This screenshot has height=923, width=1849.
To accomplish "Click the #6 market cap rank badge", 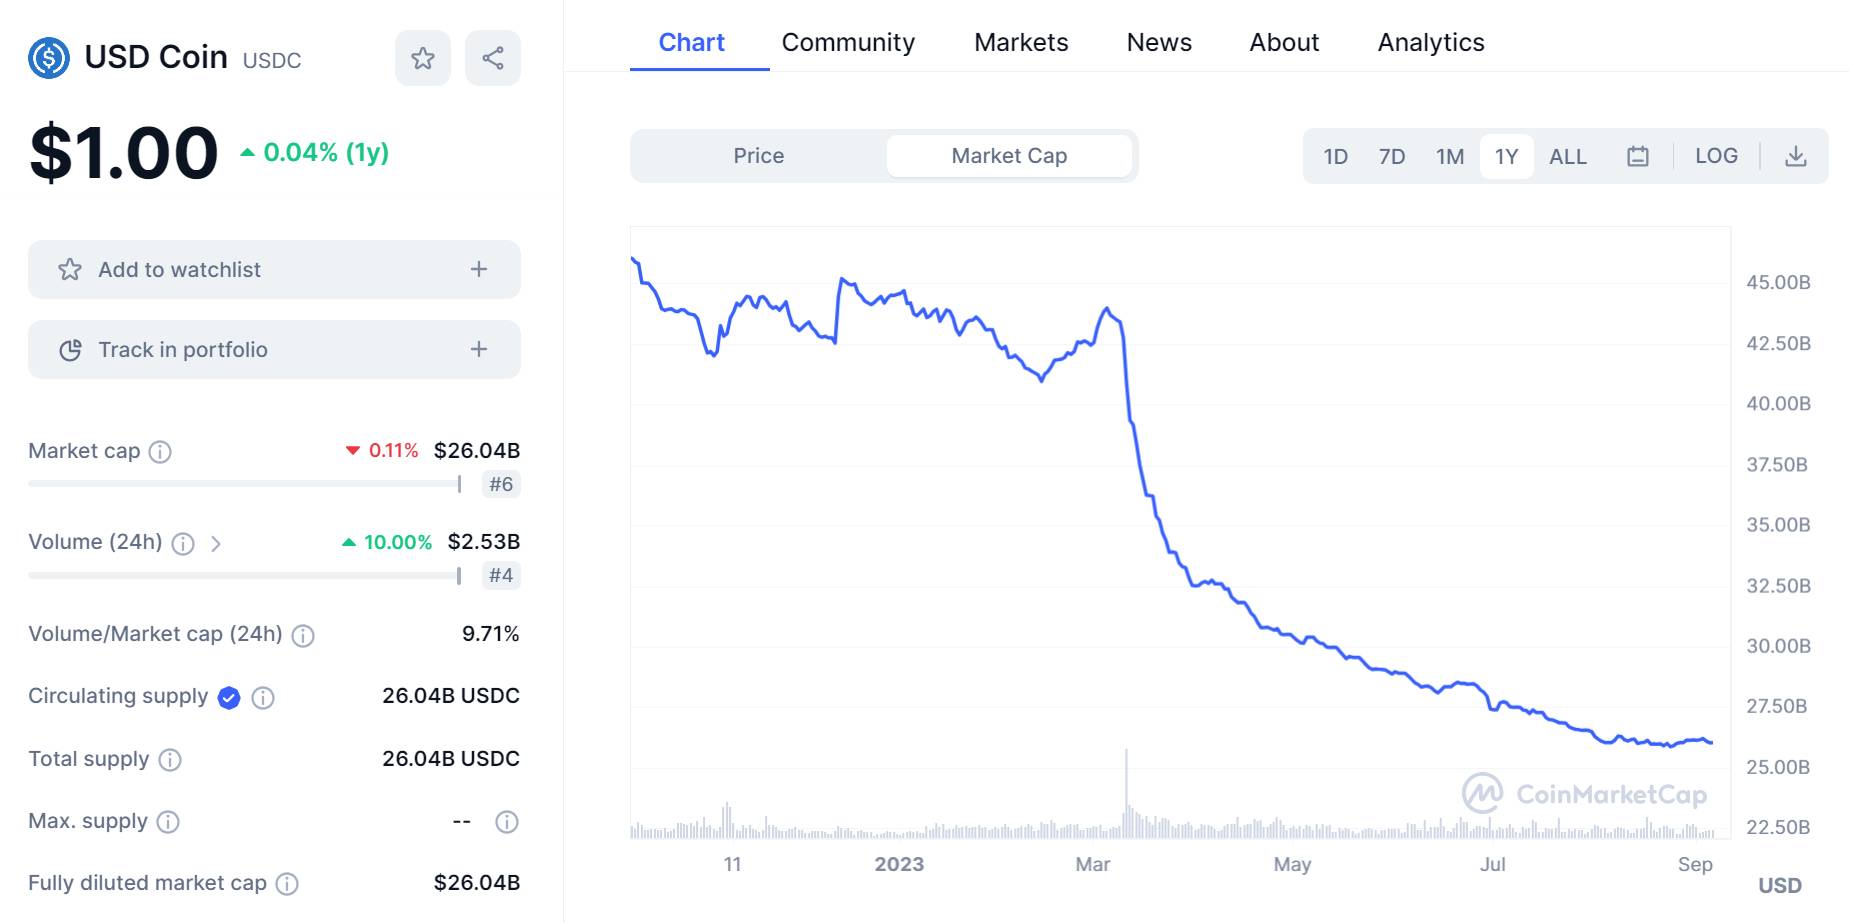I will coord(501,484).
